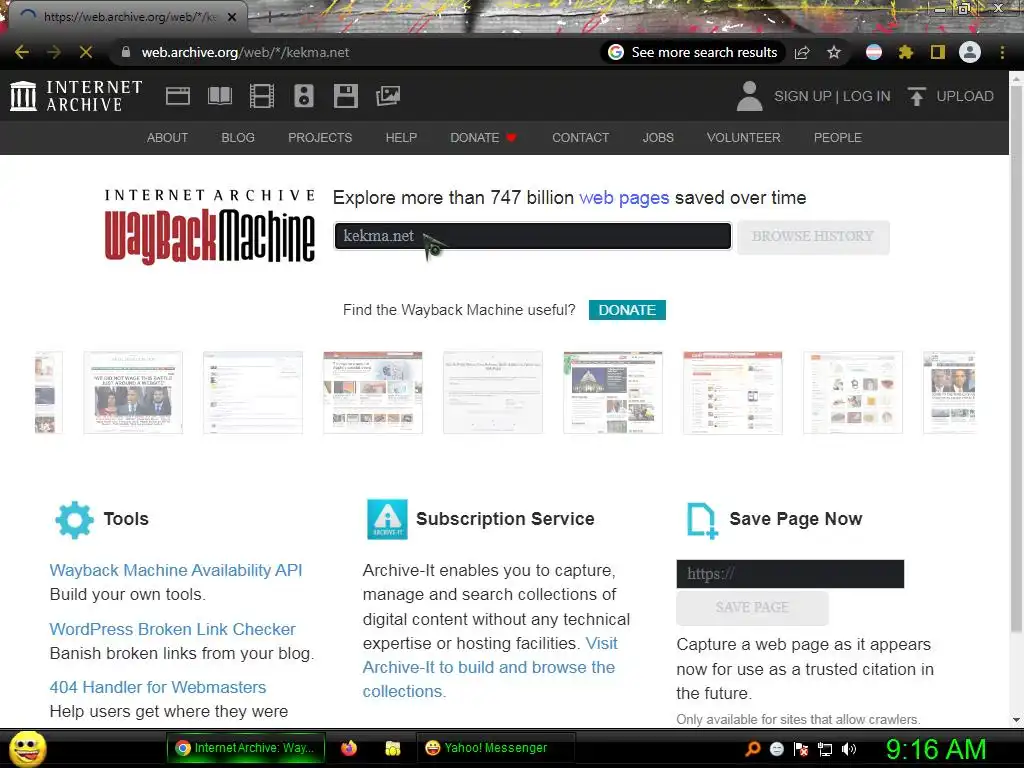Click the striped flag extension icon
Image resolution: width=1024 pixels, height=768 pixels.
point(874,52)
